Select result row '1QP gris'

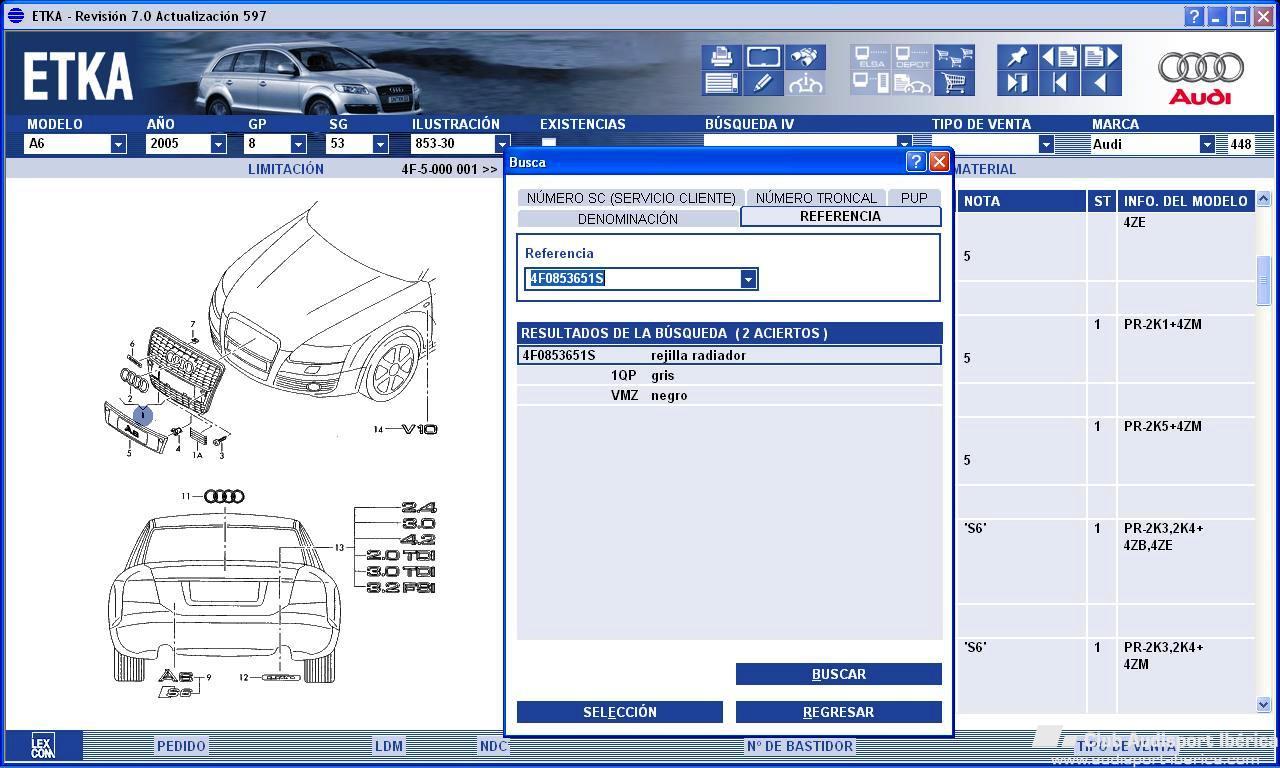coord(729,375)
